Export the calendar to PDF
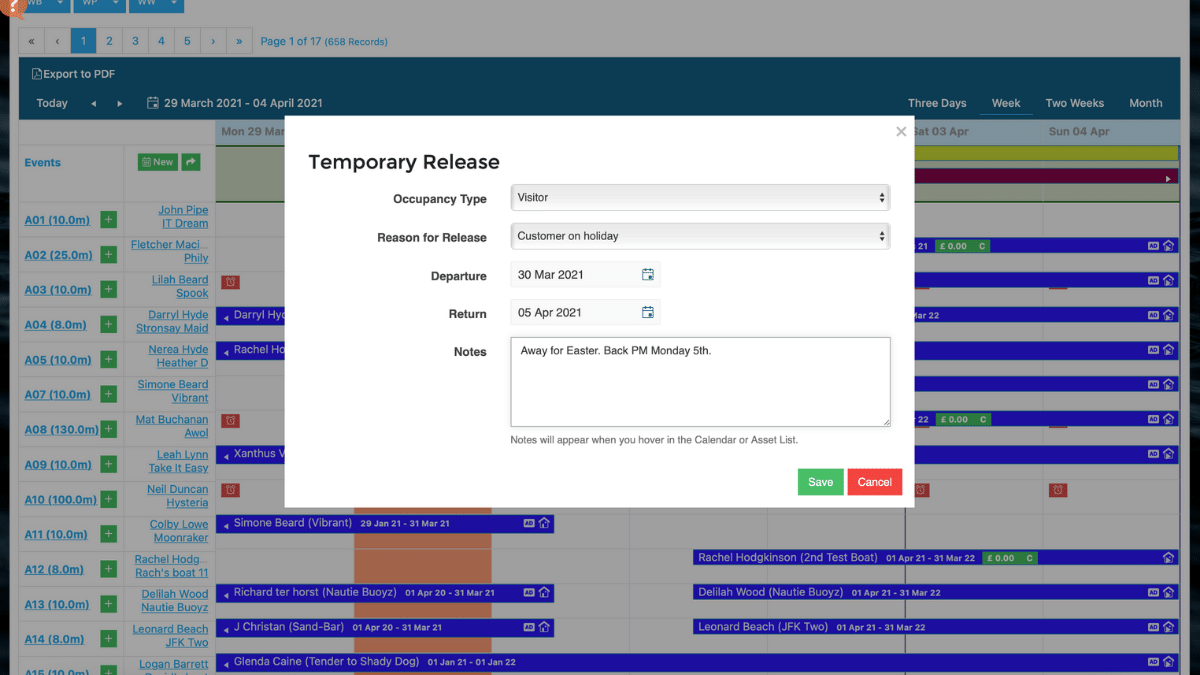Screen dimensions: 1200x675 pos(72,73)
